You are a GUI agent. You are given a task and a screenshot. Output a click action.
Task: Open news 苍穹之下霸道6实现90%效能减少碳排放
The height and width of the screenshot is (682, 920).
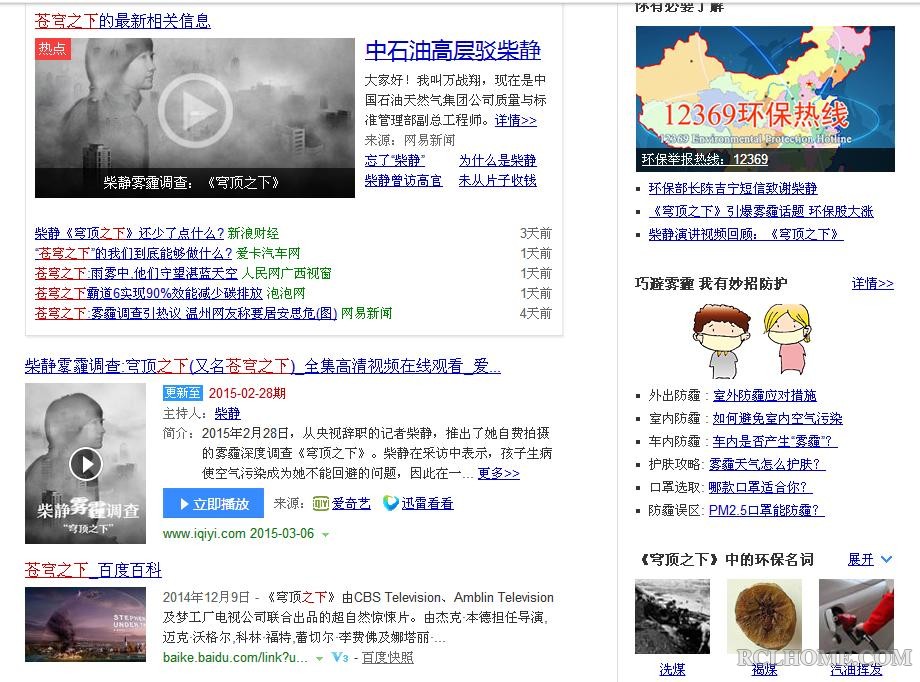148,293
